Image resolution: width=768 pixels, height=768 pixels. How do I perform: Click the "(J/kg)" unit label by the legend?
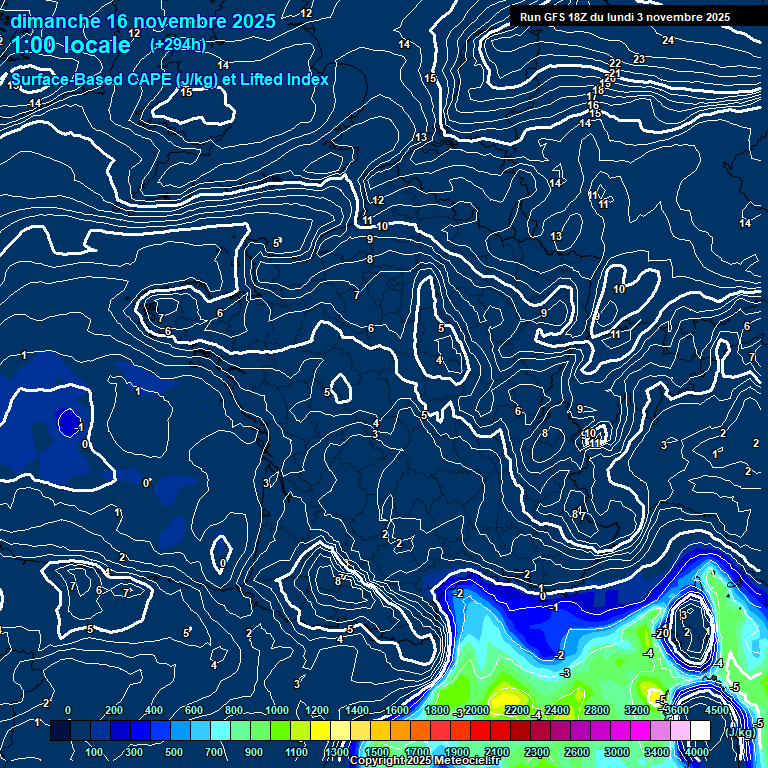(x=740, y=732)
